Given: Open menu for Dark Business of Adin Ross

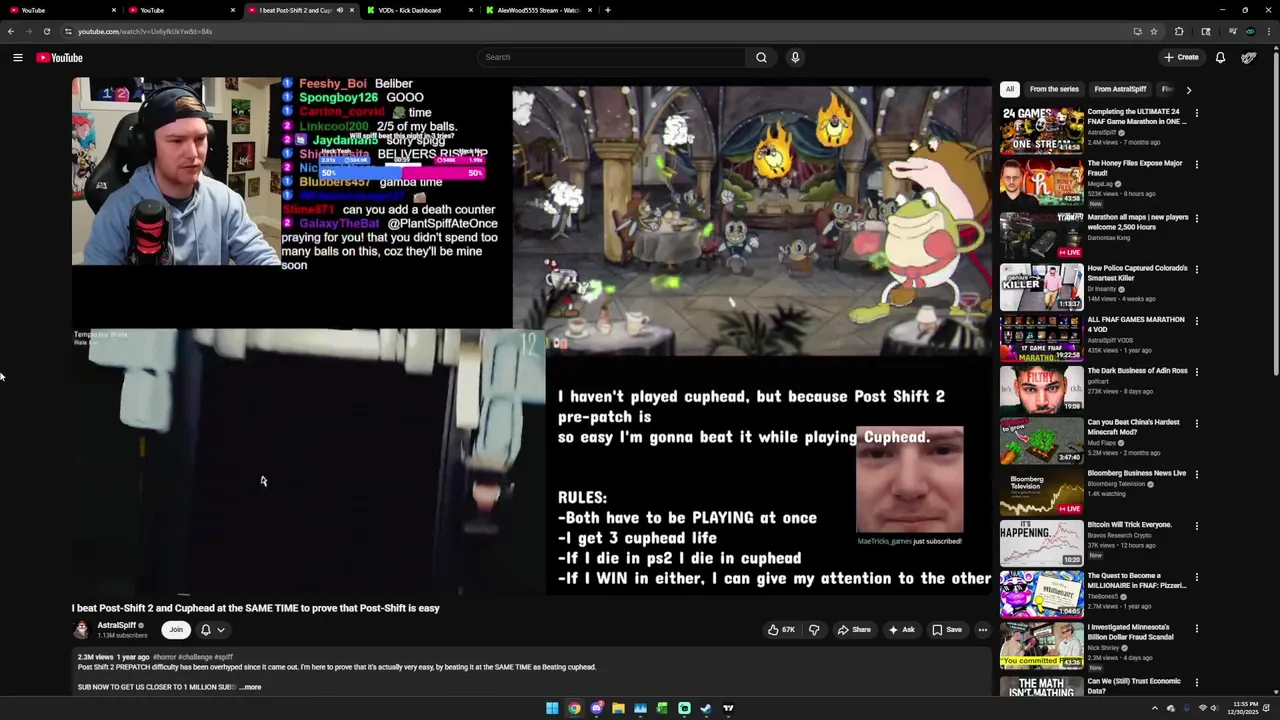Looking at the screenshot, I should 1196,372.
